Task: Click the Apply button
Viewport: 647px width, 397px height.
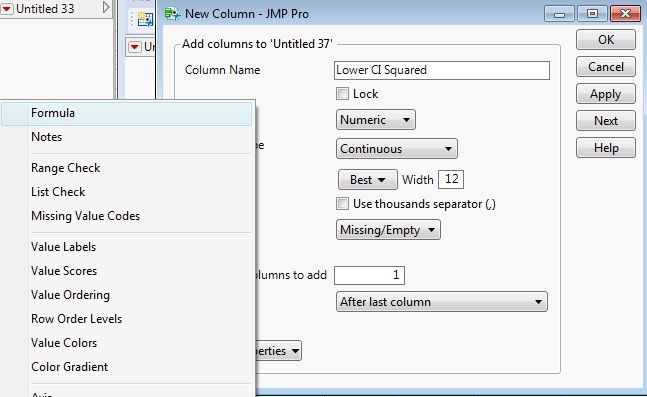Action: (x=606, y=94)
